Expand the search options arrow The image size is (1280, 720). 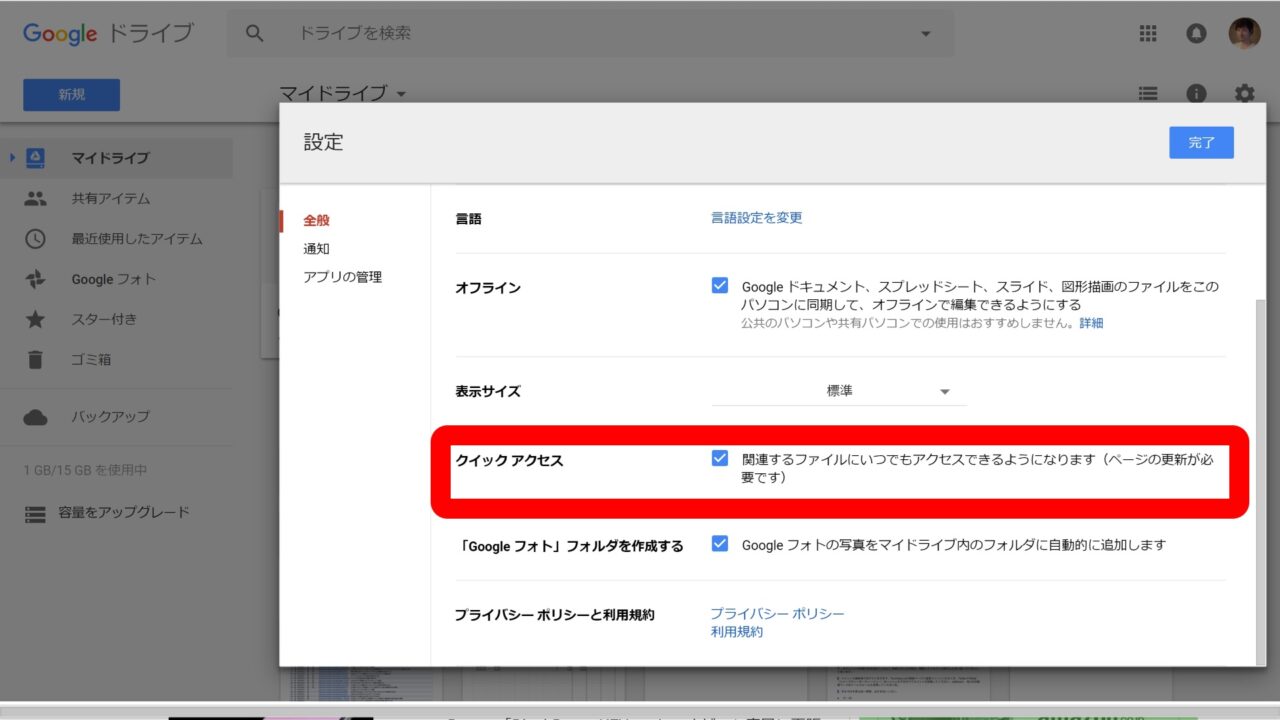pos(925,34)
